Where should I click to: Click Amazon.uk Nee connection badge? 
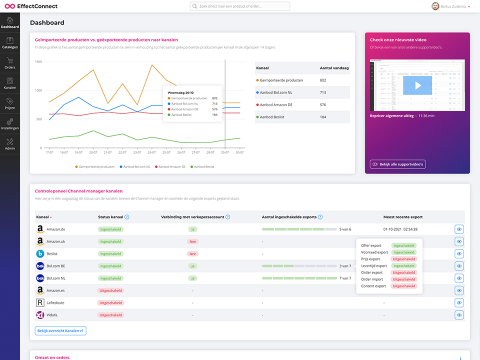click(193, 241)
